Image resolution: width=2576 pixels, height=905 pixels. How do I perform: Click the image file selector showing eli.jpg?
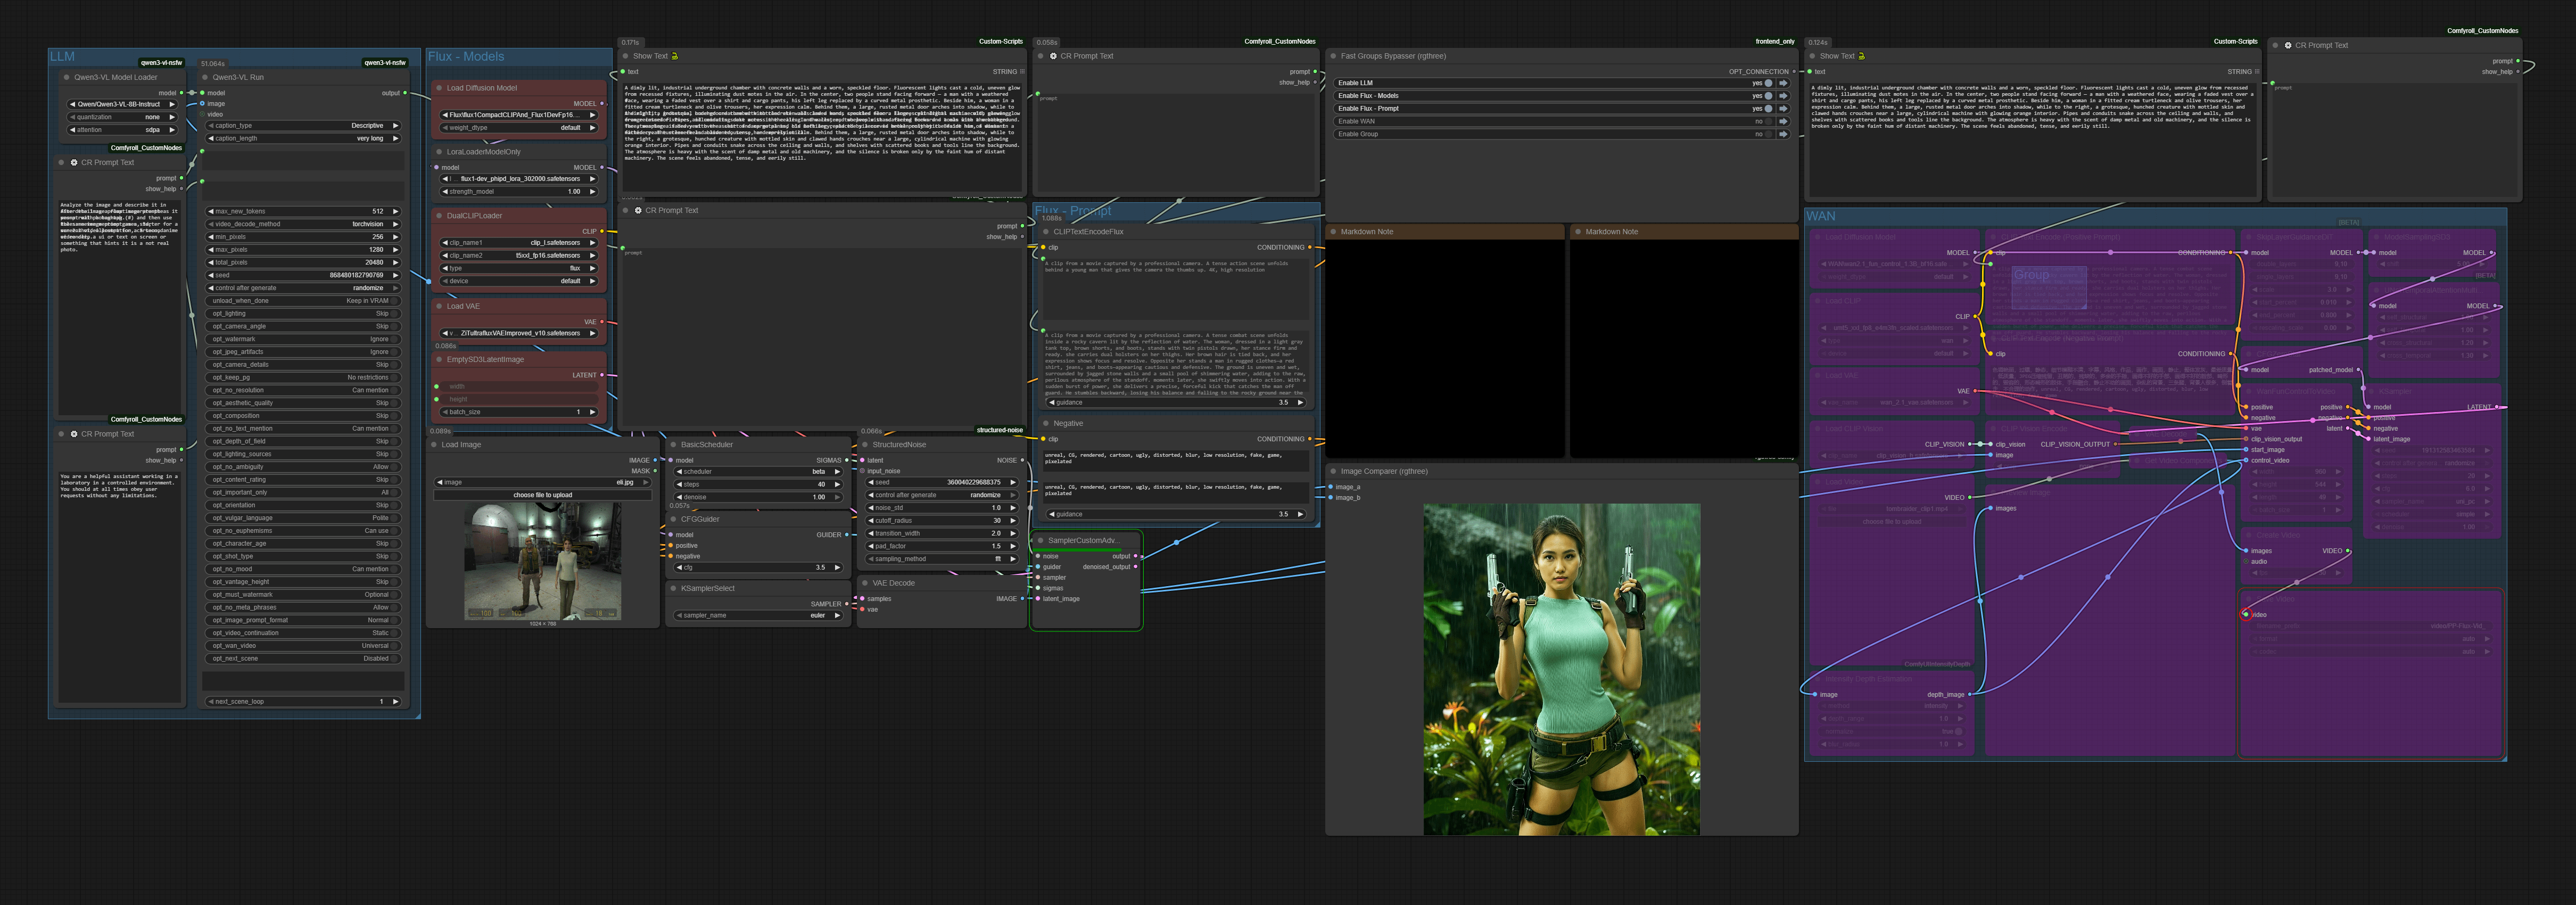pos(543,482)
